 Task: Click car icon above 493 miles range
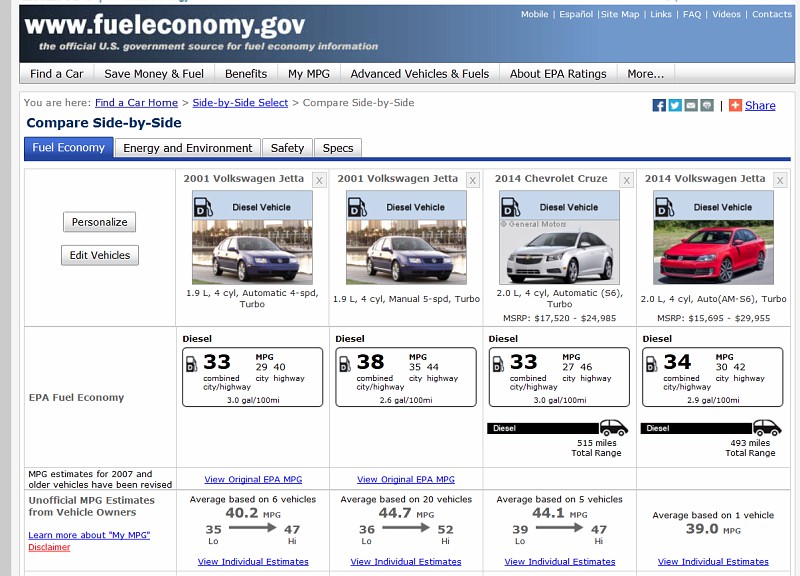click(x=767, y=427)
